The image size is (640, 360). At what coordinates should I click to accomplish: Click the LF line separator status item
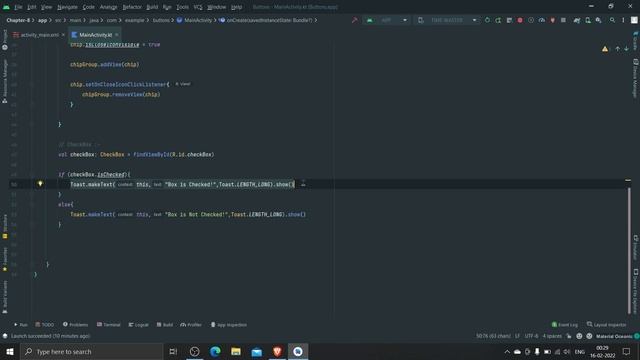[x=517, y=336]
